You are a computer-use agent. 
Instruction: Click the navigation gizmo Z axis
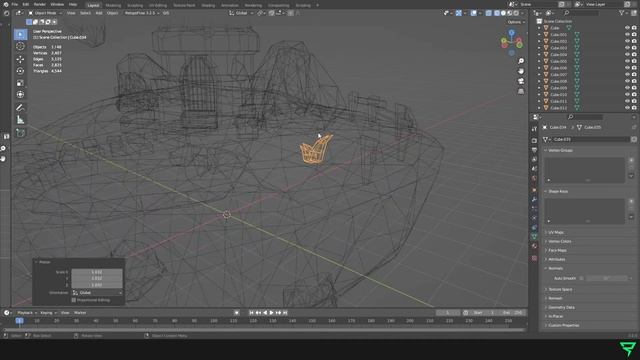coord(511,32)
